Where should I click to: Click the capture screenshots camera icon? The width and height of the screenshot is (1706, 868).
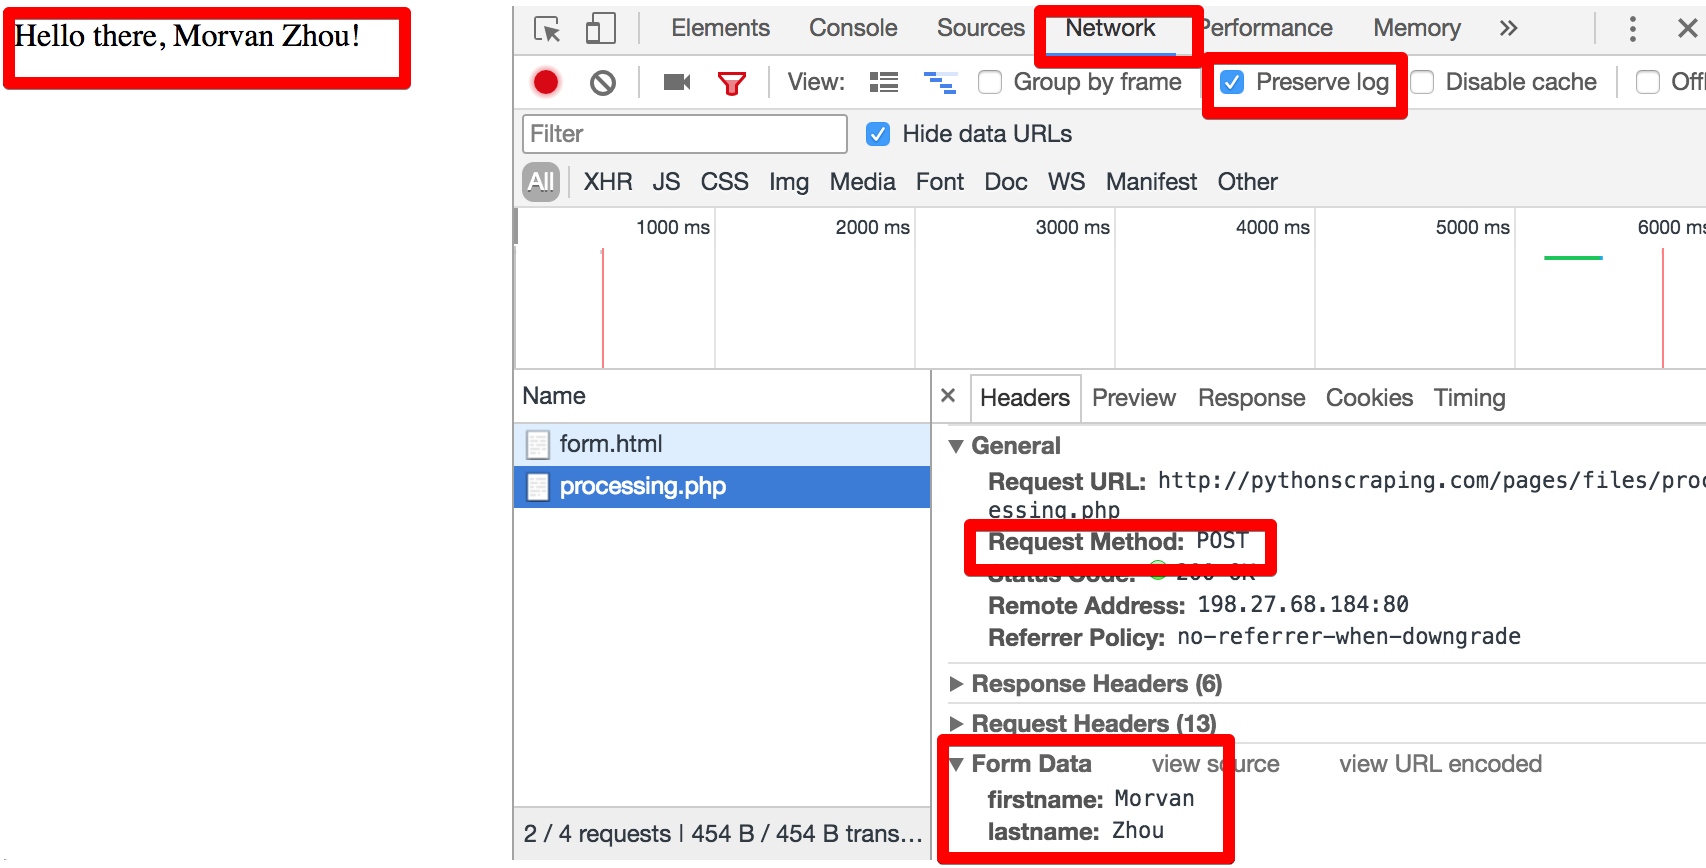[677, 82]
